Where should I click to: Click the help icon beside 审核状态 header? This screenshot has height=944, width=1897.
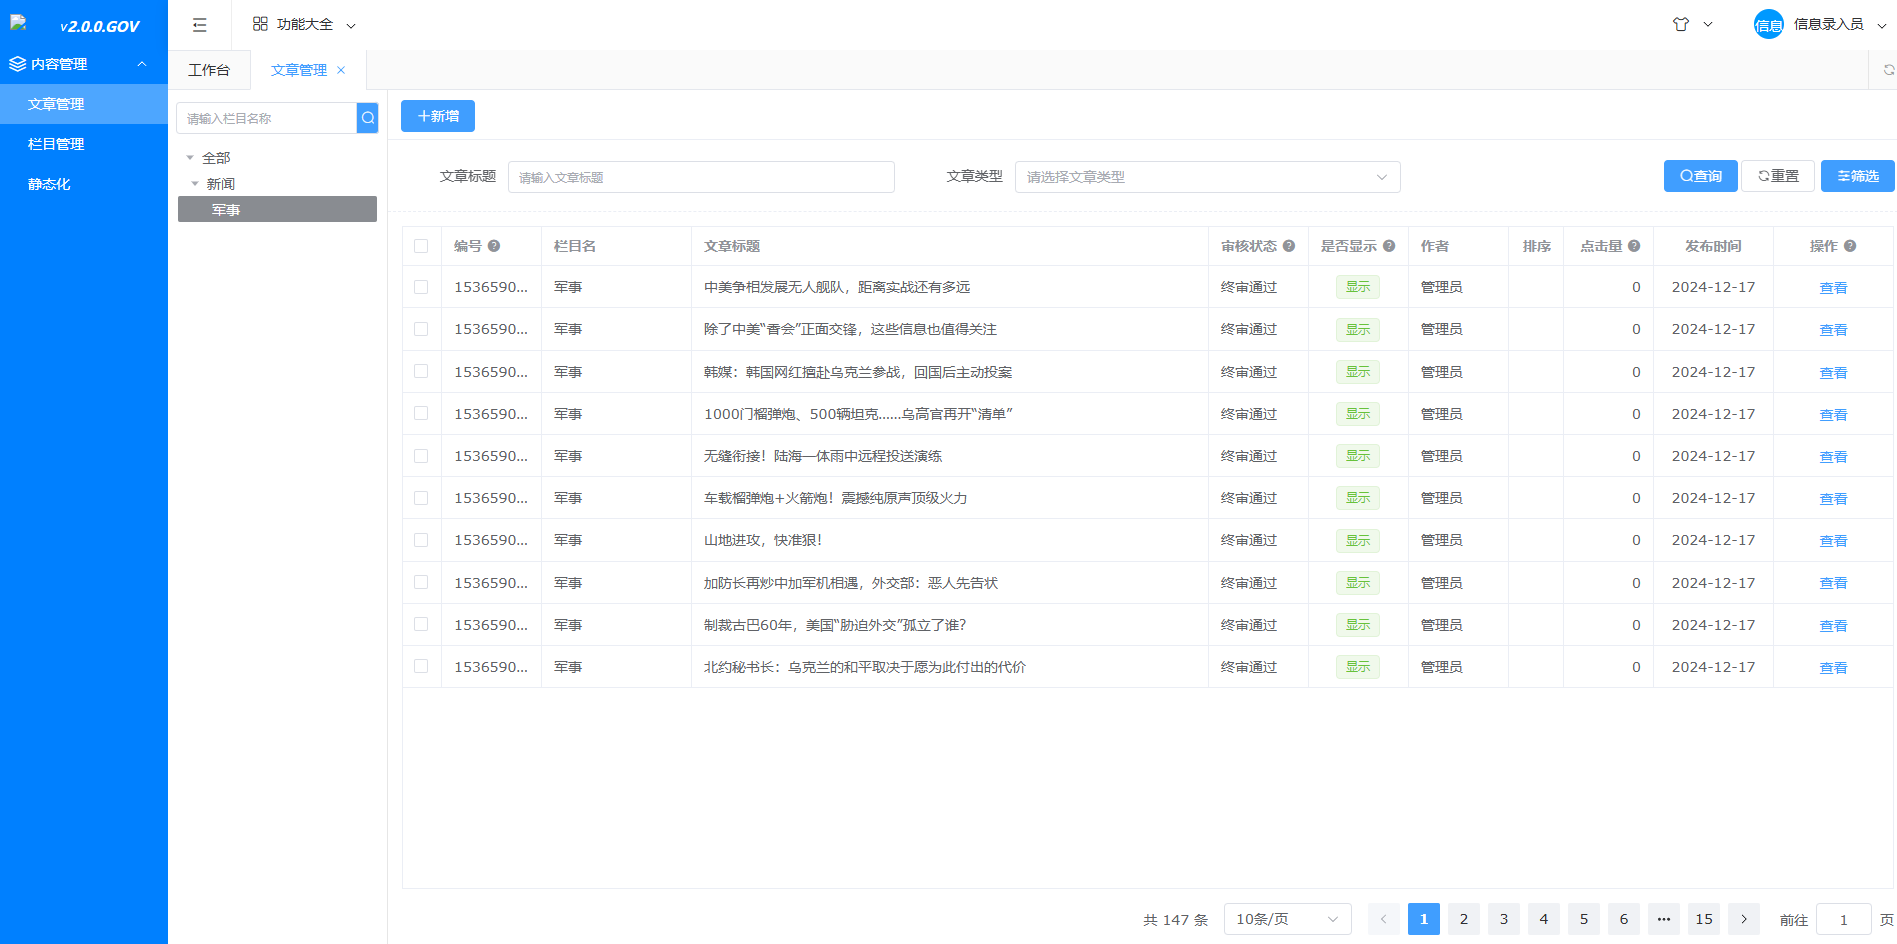(1289, 246)
